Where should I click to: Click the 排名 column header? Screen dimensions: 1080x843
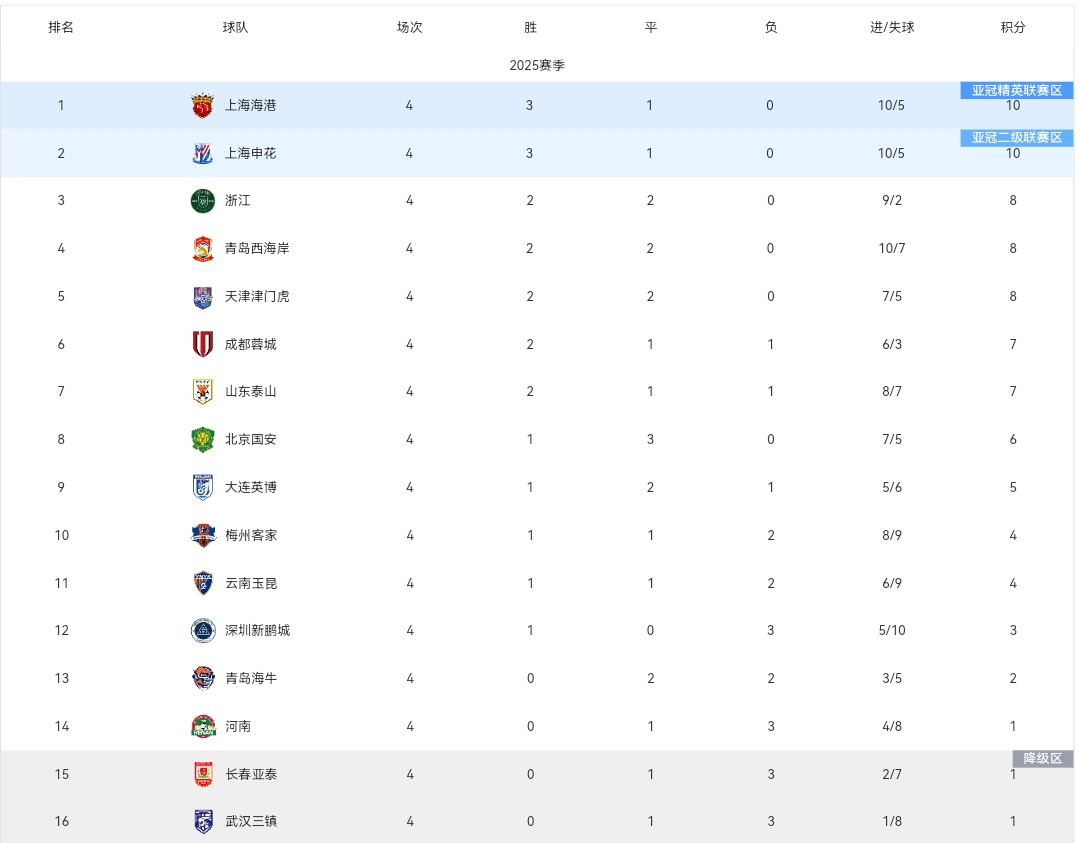pyautogui.click(x=61, y=27)
